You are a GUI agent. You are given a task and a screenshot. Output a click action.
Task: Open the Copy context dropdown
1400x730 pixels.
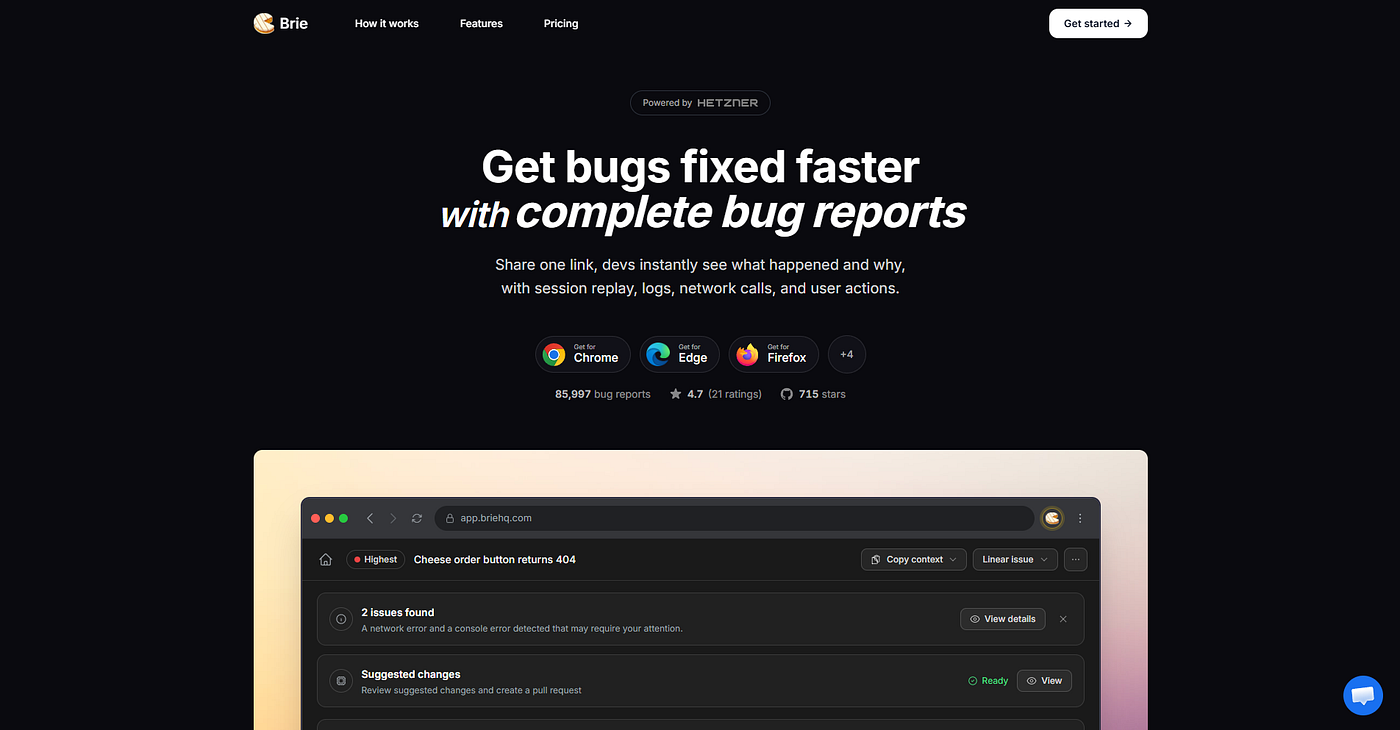pos(914,559)
